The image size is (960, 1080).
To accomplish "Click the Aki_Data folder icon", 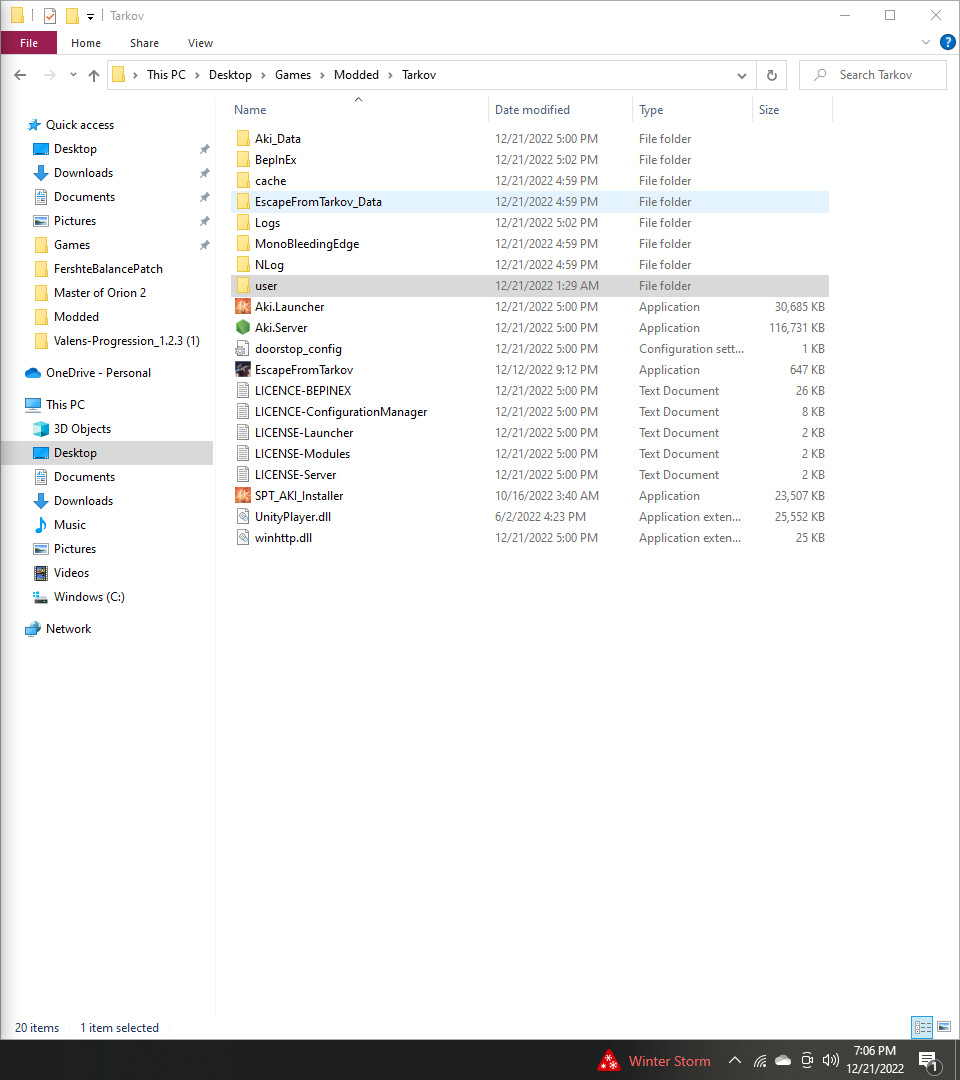I will tap(242, 138).
